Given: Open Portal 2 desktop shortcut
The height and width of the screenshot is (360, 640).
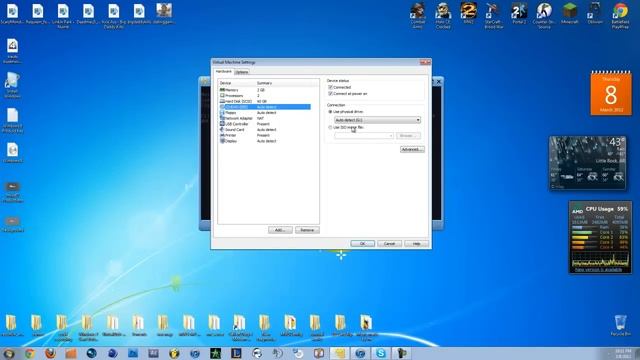Looking at the screenshot, I should [519, 14].
